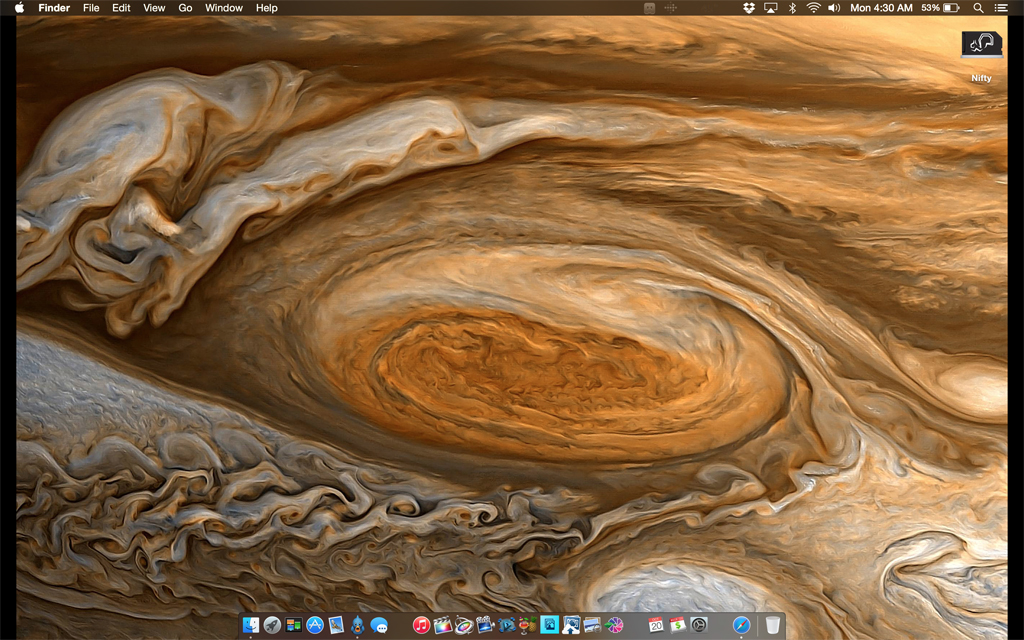1024x640 pixels.
Task: Open the Finder application menu
Action: coord(54,8)
